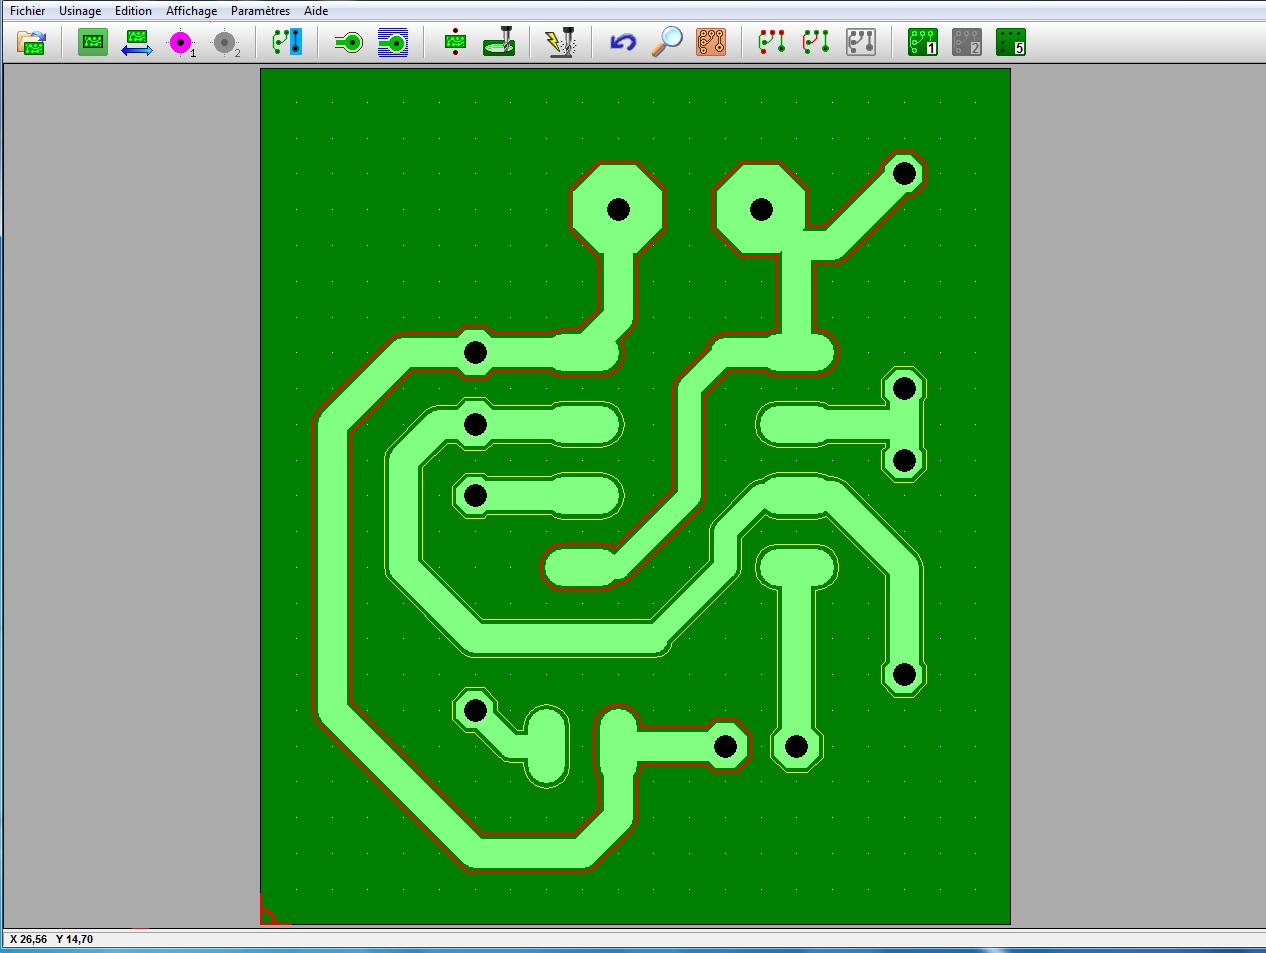Click the top-left octagonal pad on the board

[x=618, y=209]
